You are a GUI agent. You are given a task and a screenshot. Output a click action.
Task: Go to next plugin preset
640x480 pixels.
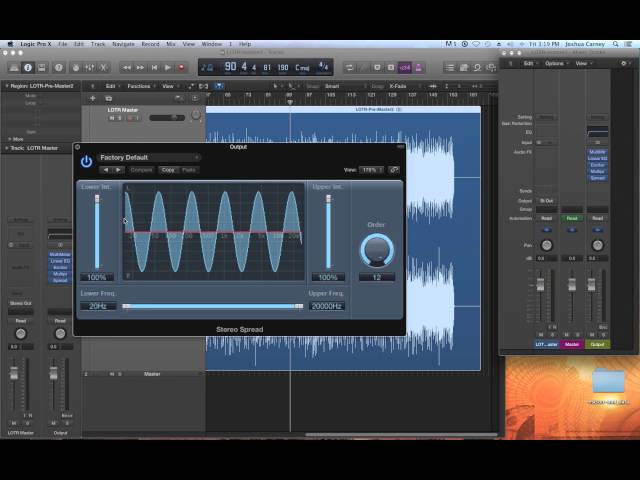pos(118,170)
